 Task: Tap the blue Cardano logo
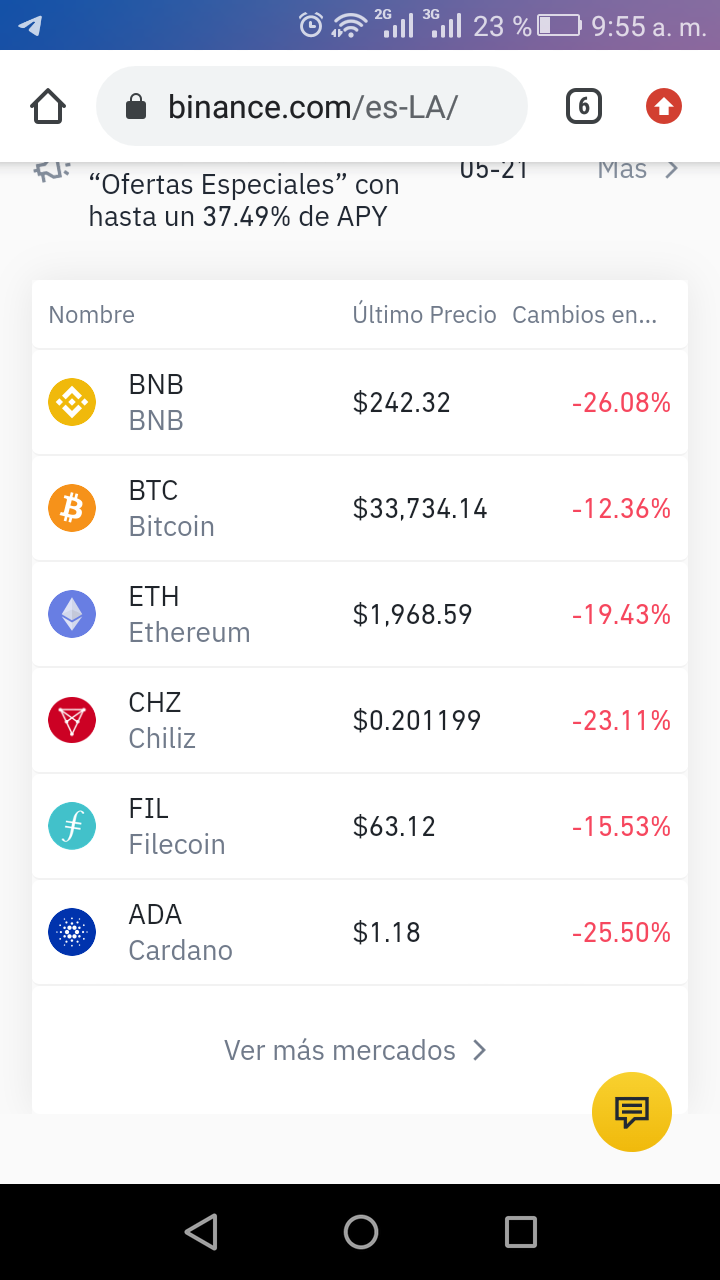pyautogui.click(x=72, y=932)
